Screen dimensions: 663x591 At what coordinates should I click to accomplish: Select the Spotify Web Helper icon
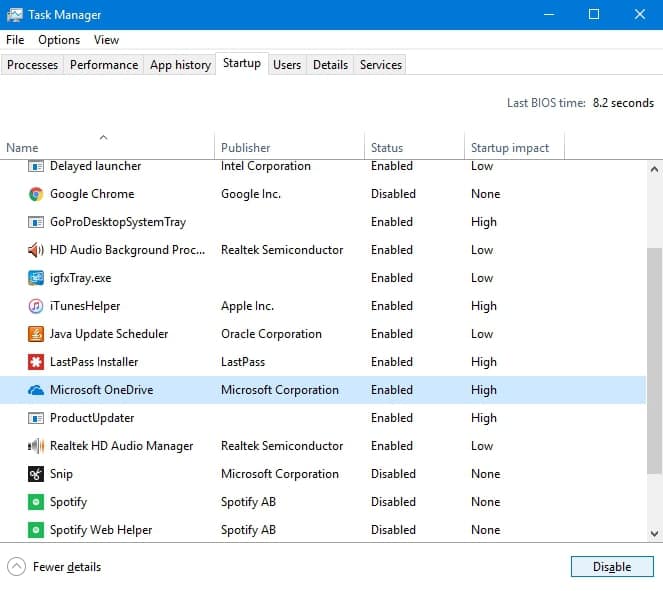pyautogui.click(x=36, y=530)
